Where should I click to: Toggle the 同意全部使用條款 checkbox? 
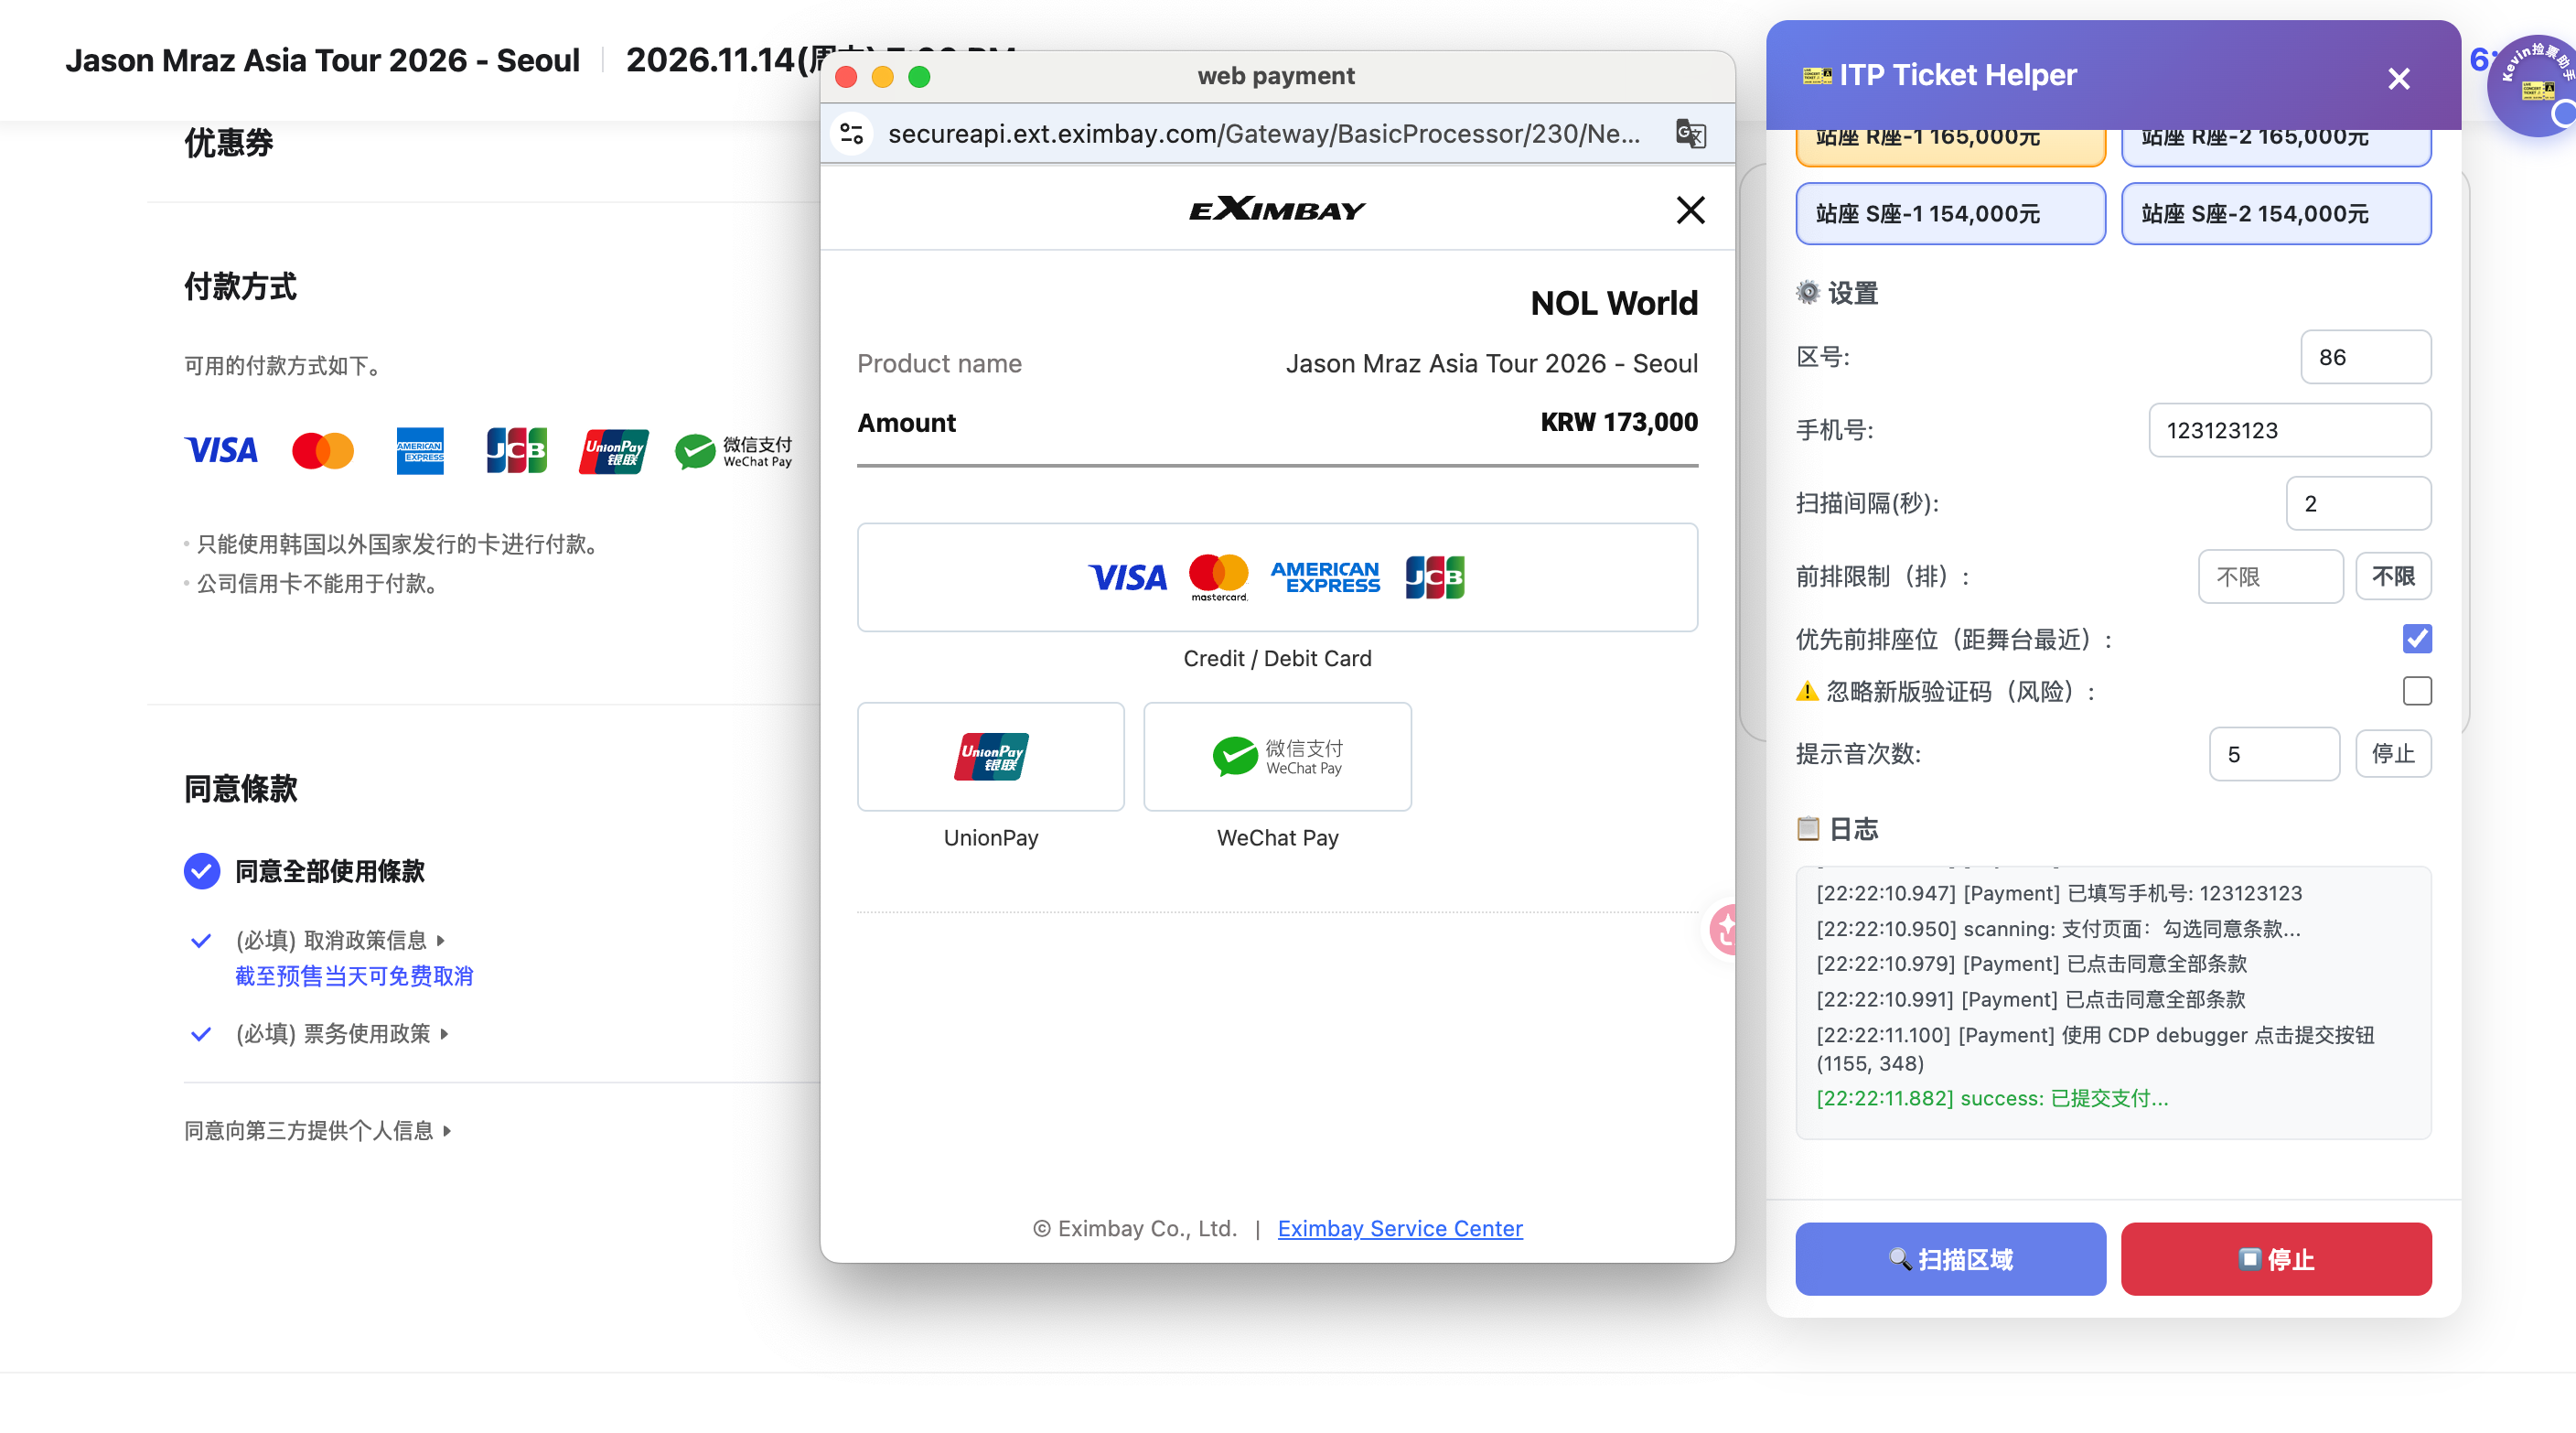tap(201, 871)
